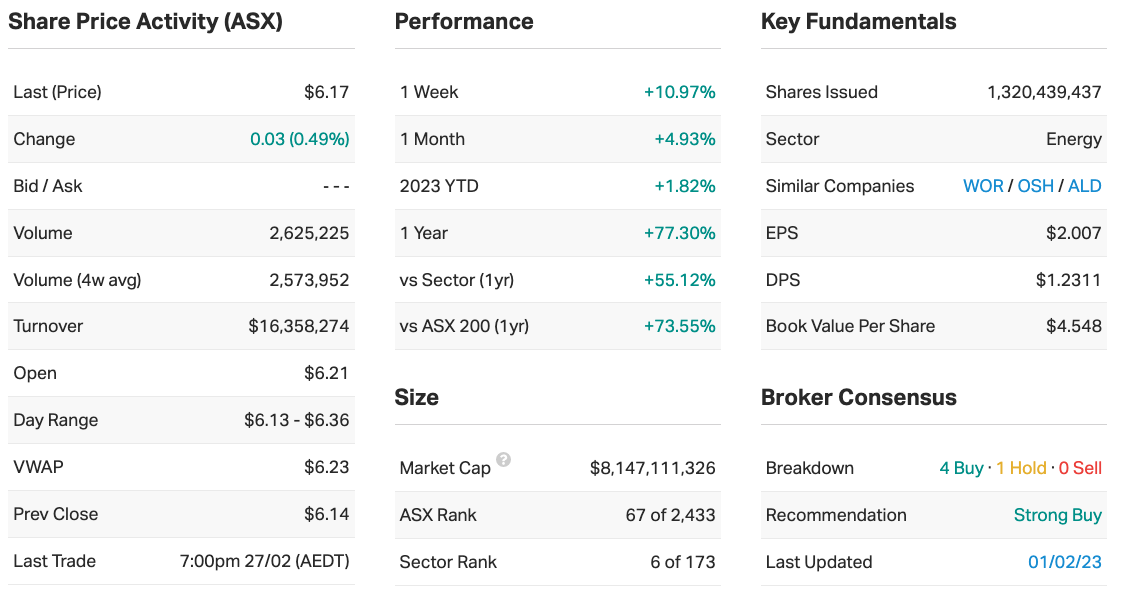Click the 01/02/23 last updated date
This screenshot has width=1131, height=594.
click(x=1065, y=562)
